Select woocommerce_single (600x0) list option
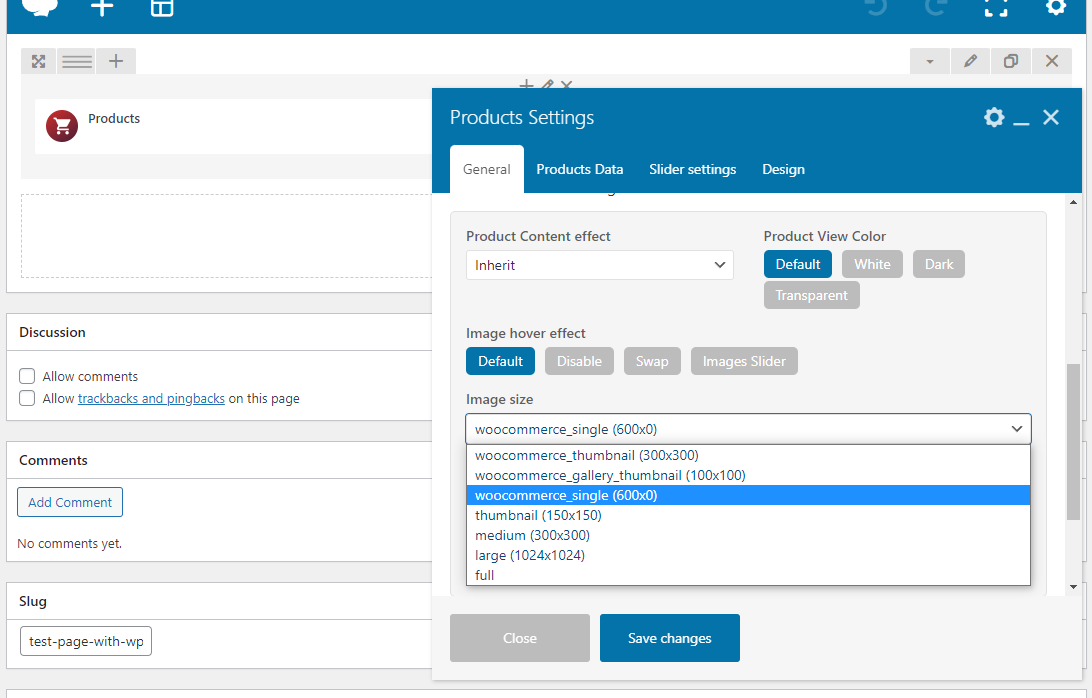 (748, 496)
